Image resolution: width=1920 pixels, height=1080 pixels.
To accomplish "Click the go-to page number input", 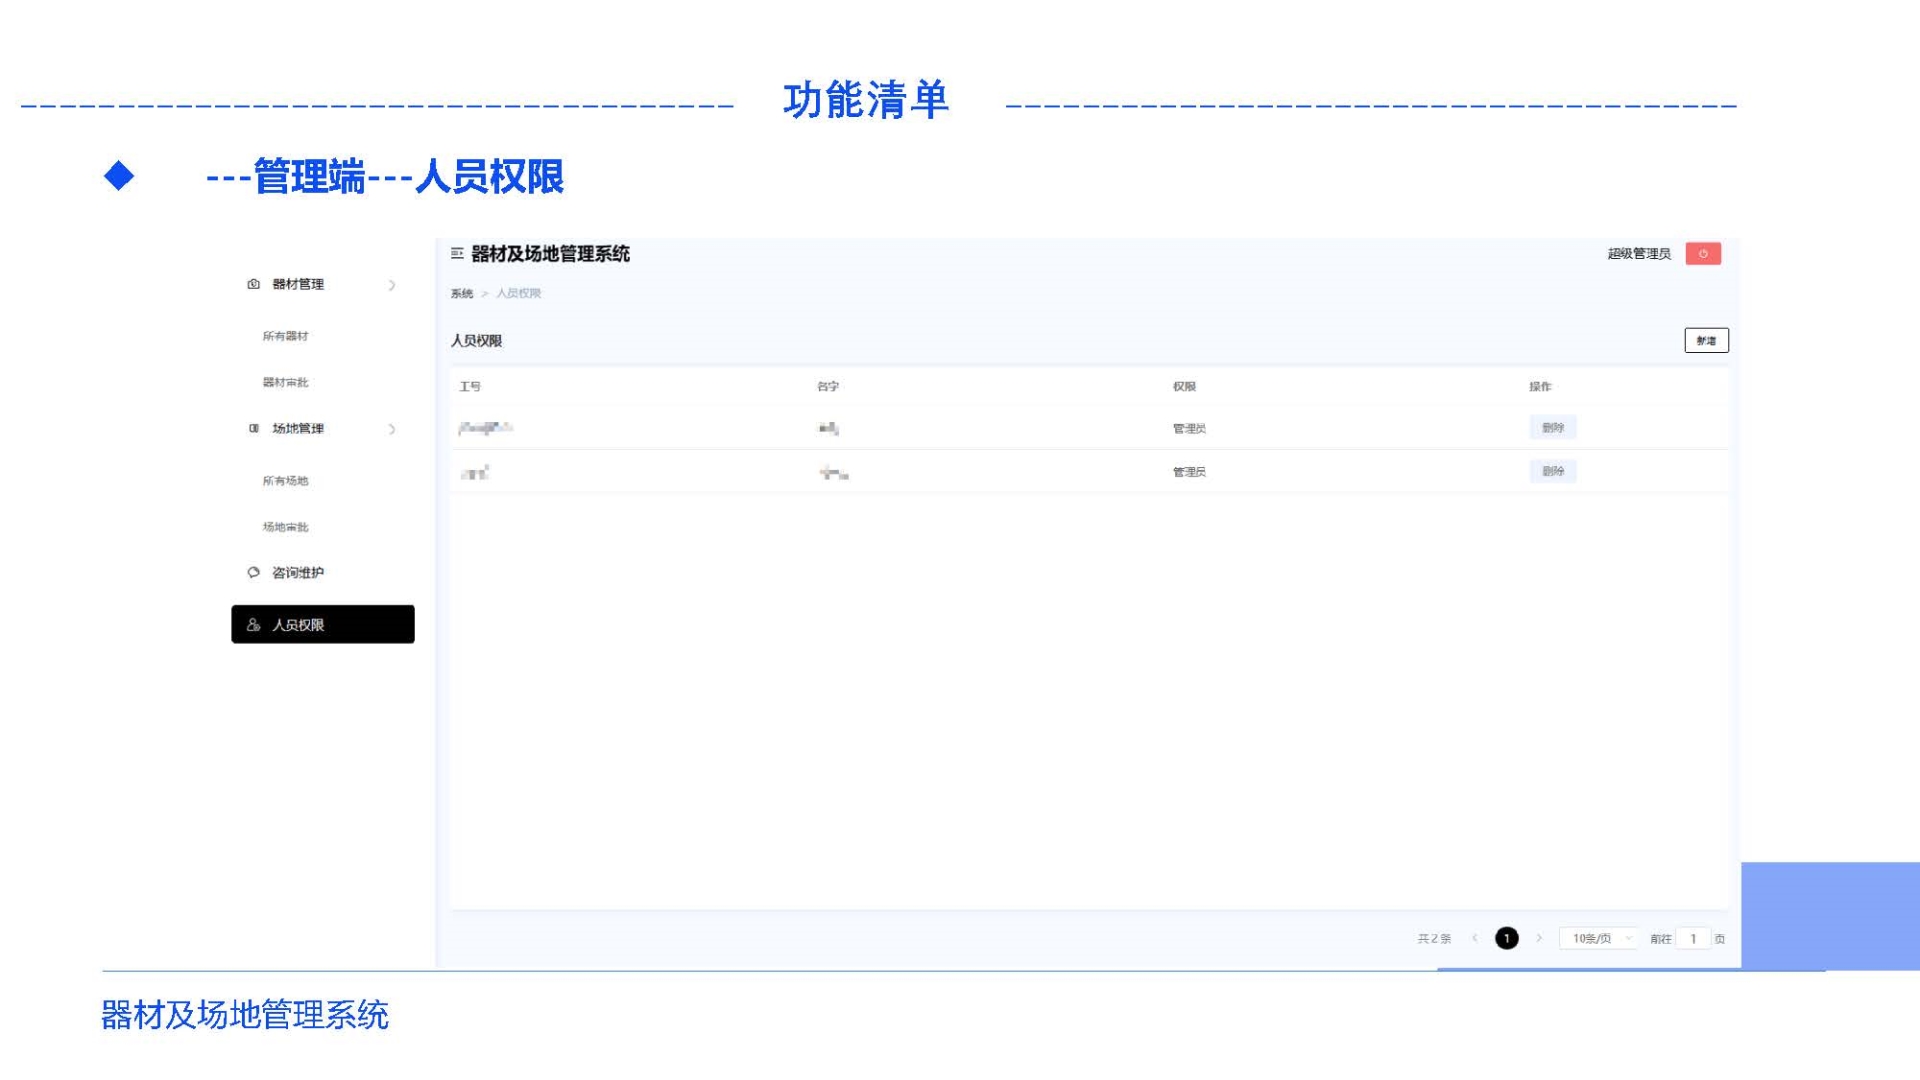I will tap(1693, 938).
